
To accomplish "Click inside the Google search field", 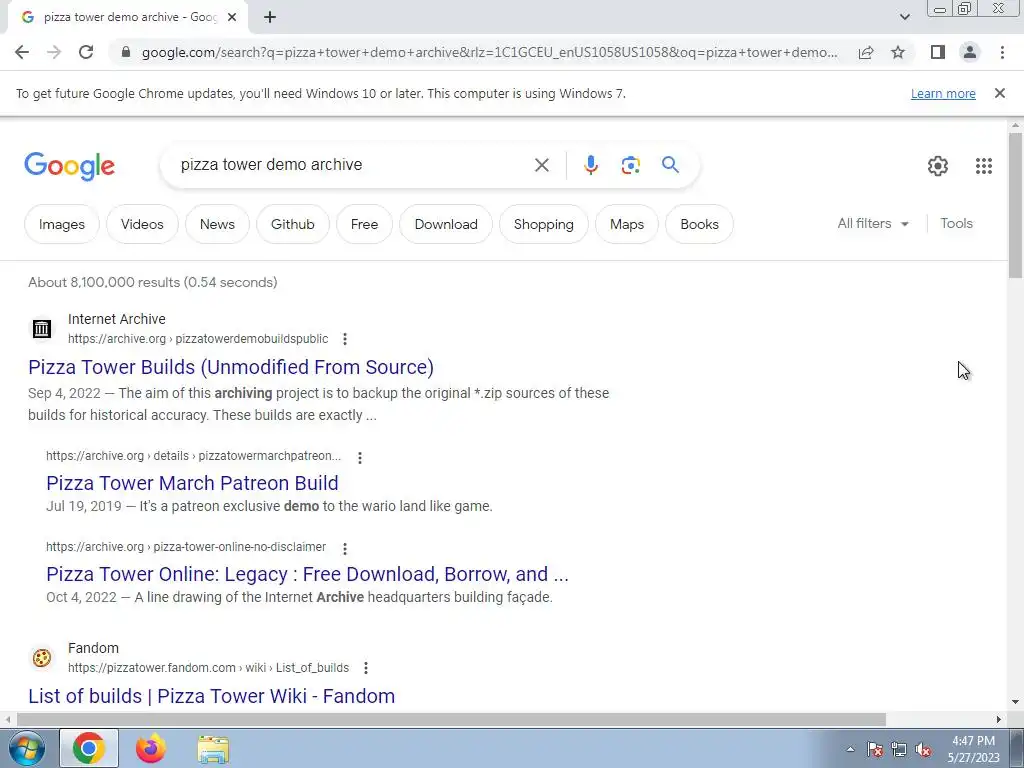I will 353,165.
